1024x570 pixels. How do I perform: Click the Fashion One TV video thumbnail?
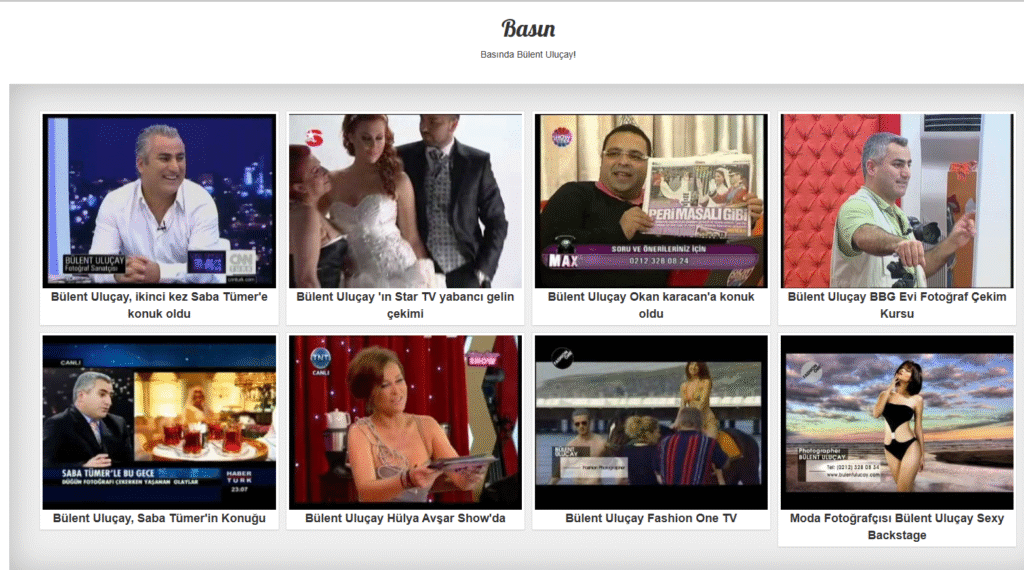click(651, 422)
